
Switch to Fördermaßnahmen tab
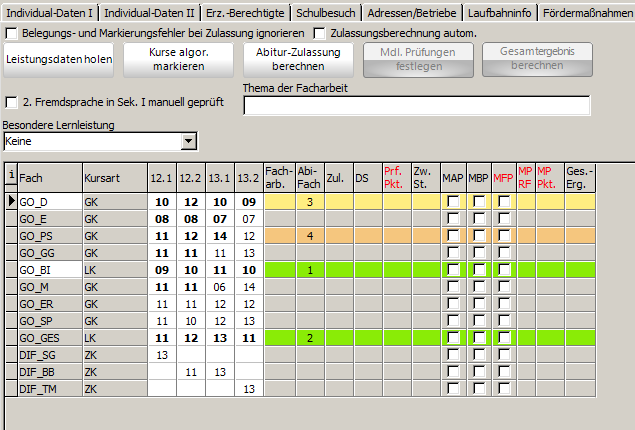tap(587, 13)
